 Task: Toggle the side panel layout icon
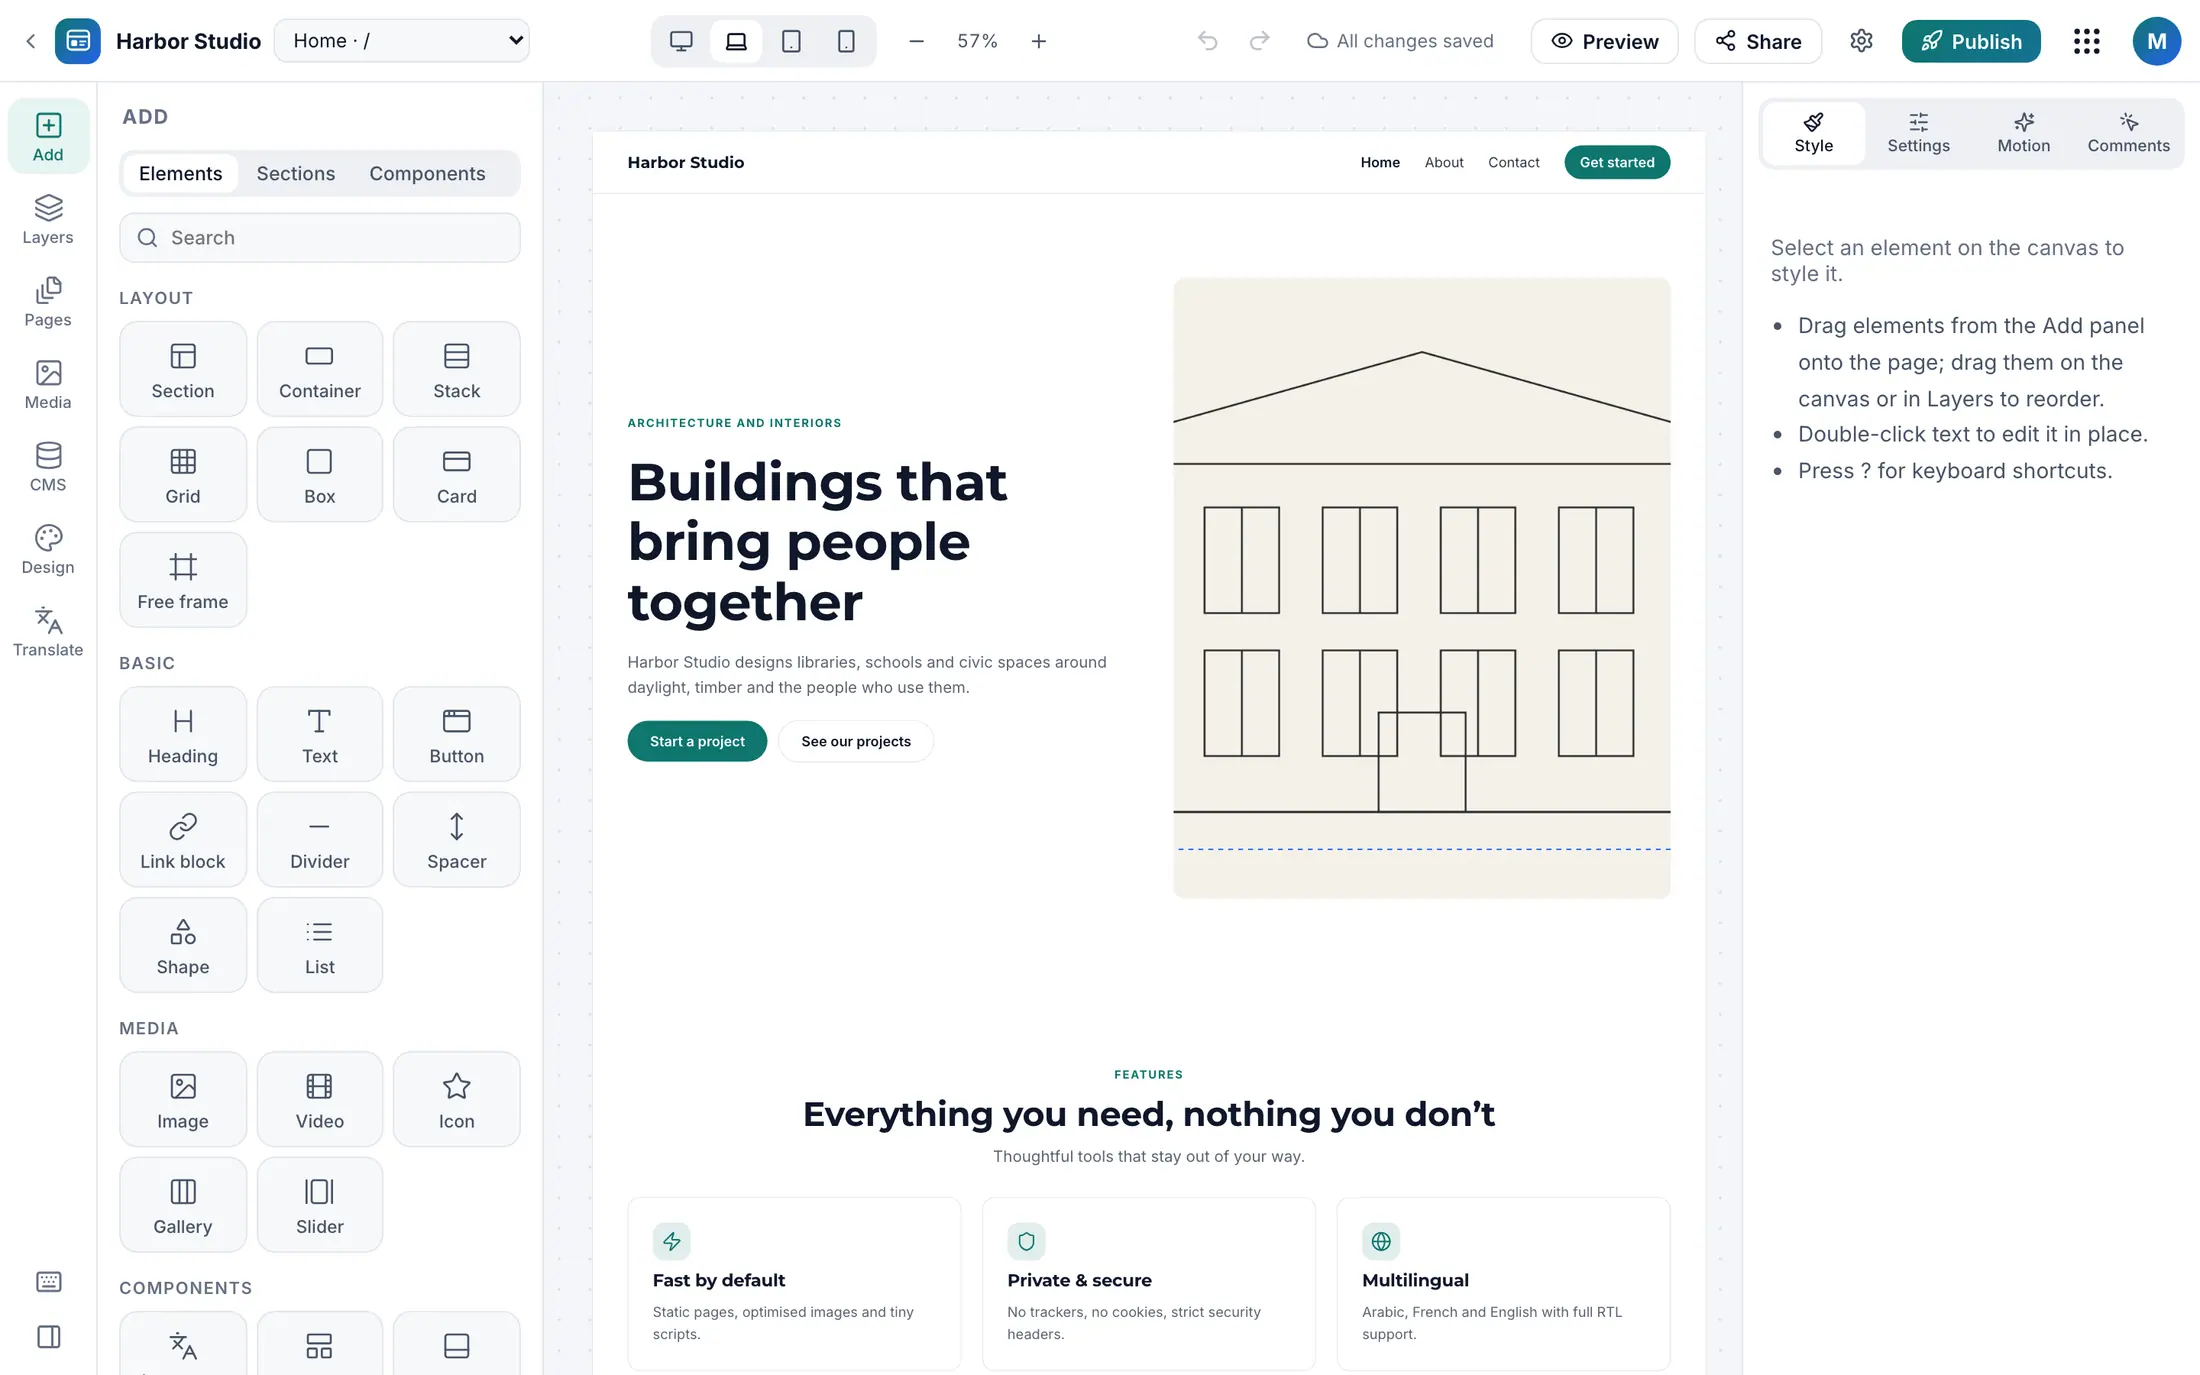coord(48,1337)
